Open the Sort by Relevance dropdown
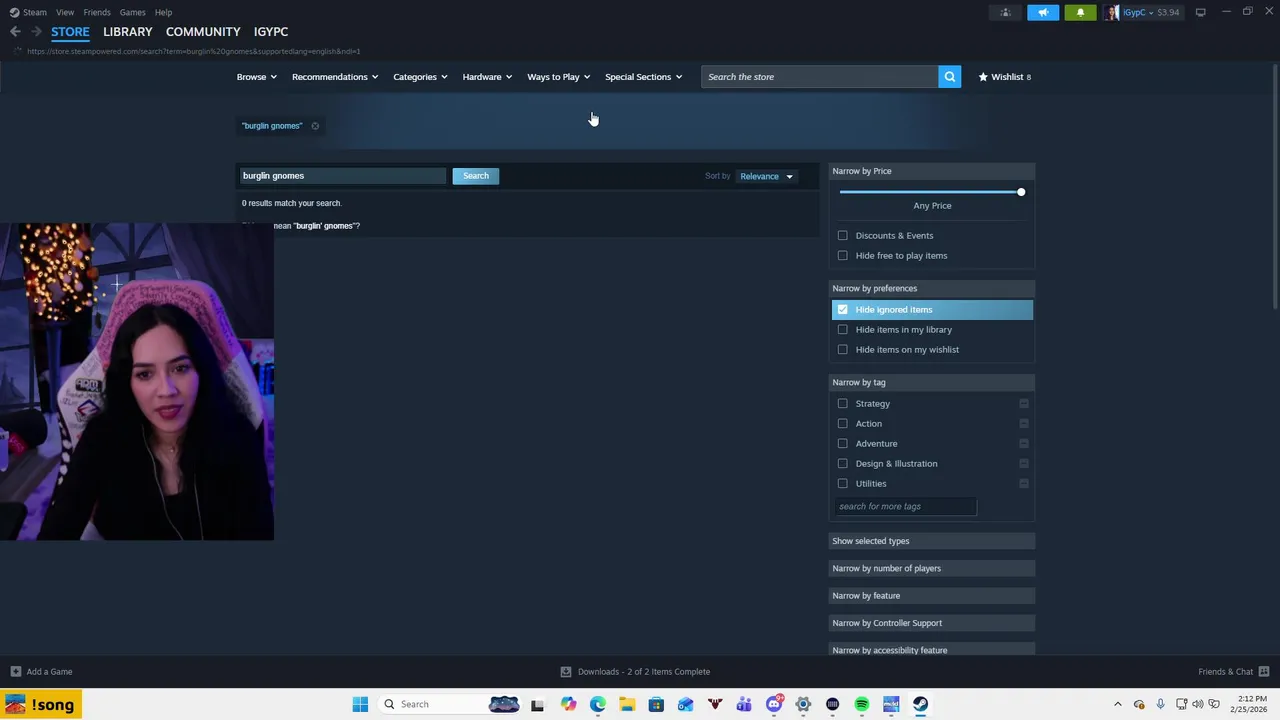The width and height of the screenshot is (1280, 720). pyautogui.click(x=766, y=176)
